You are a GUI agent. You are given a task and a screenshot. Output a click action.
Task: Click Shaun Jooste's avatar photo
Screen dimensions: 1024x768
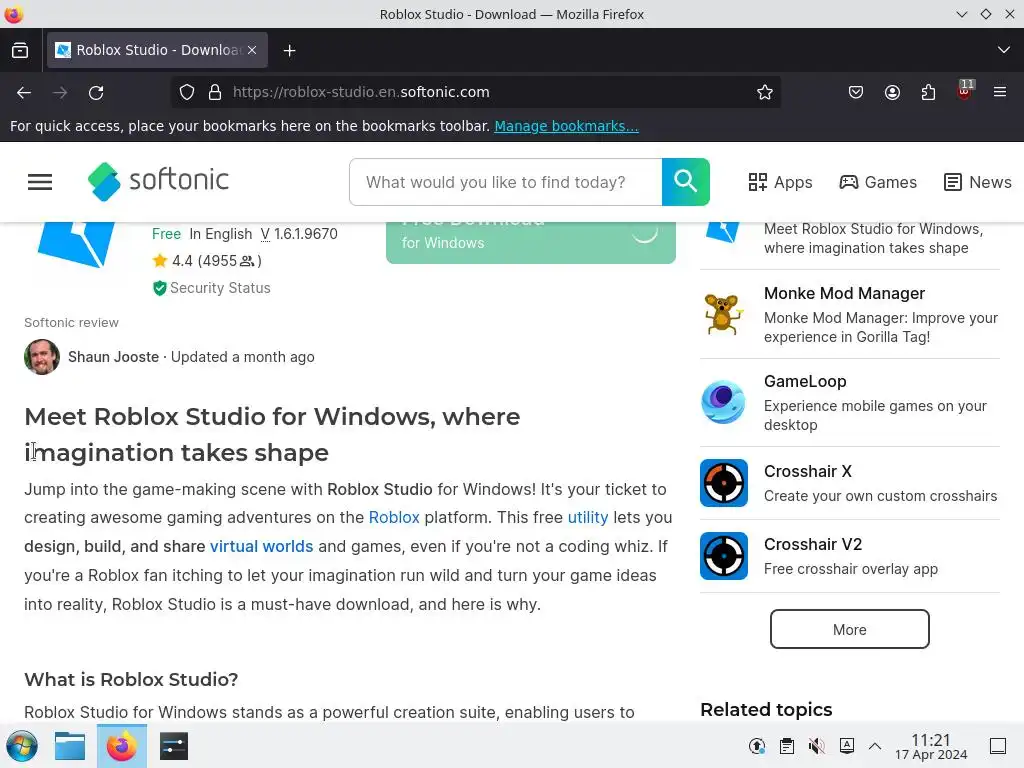42,357
